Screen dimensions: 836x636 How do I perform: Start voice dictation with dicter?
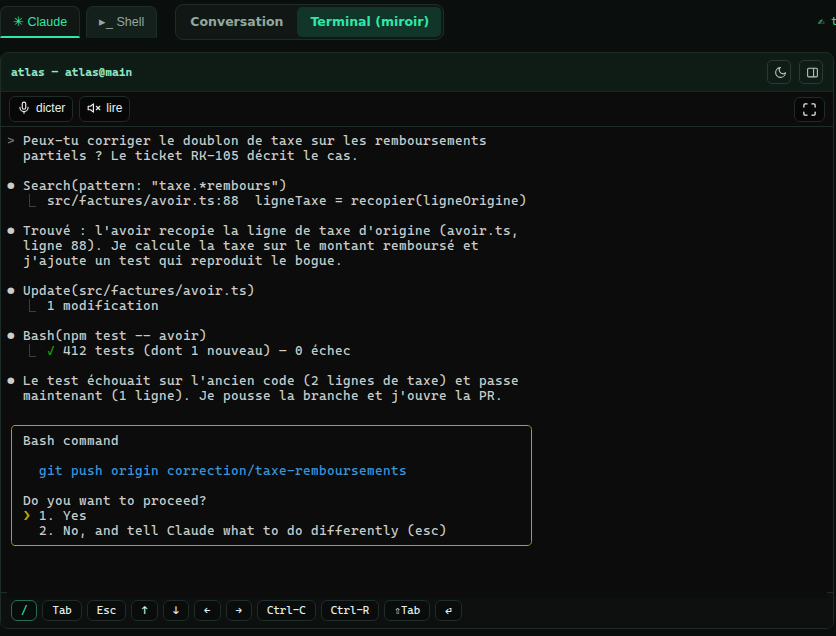[x=41, y=108]
